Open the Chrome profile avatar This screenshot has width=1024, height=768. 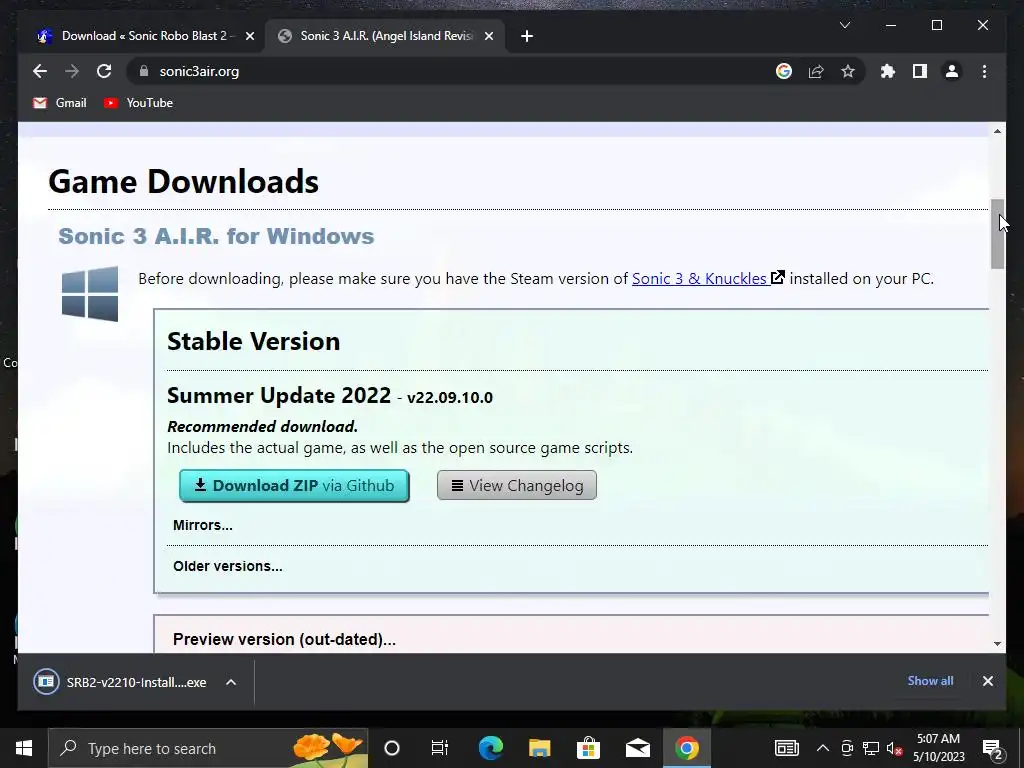[x=952, y=71]
